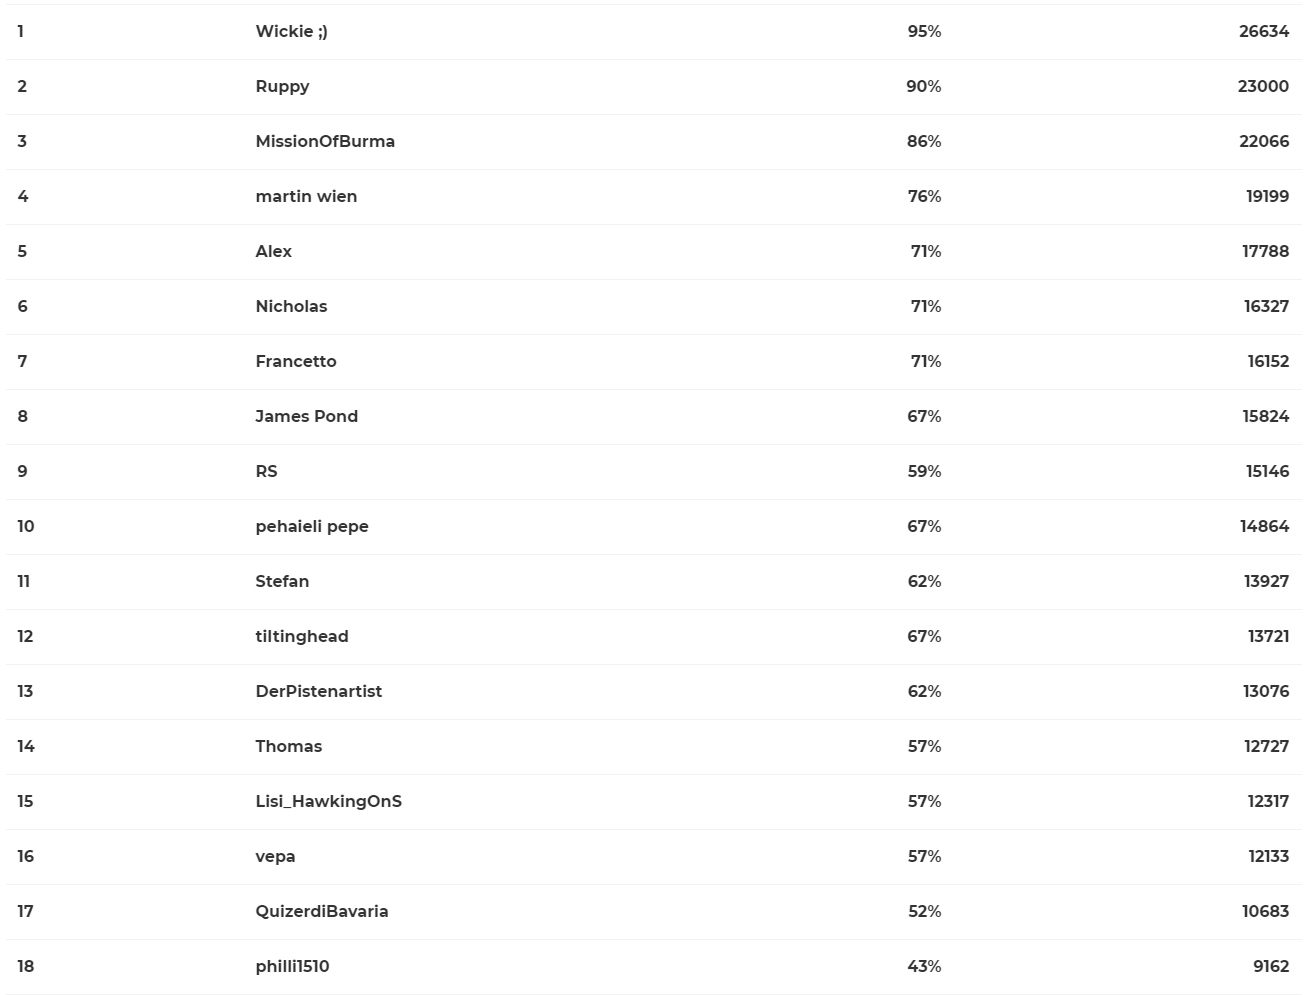Viewport: 1309px width, 995px height.
Task: Select the Ruppy leaderboard entry name
Action: click(282, 87)
